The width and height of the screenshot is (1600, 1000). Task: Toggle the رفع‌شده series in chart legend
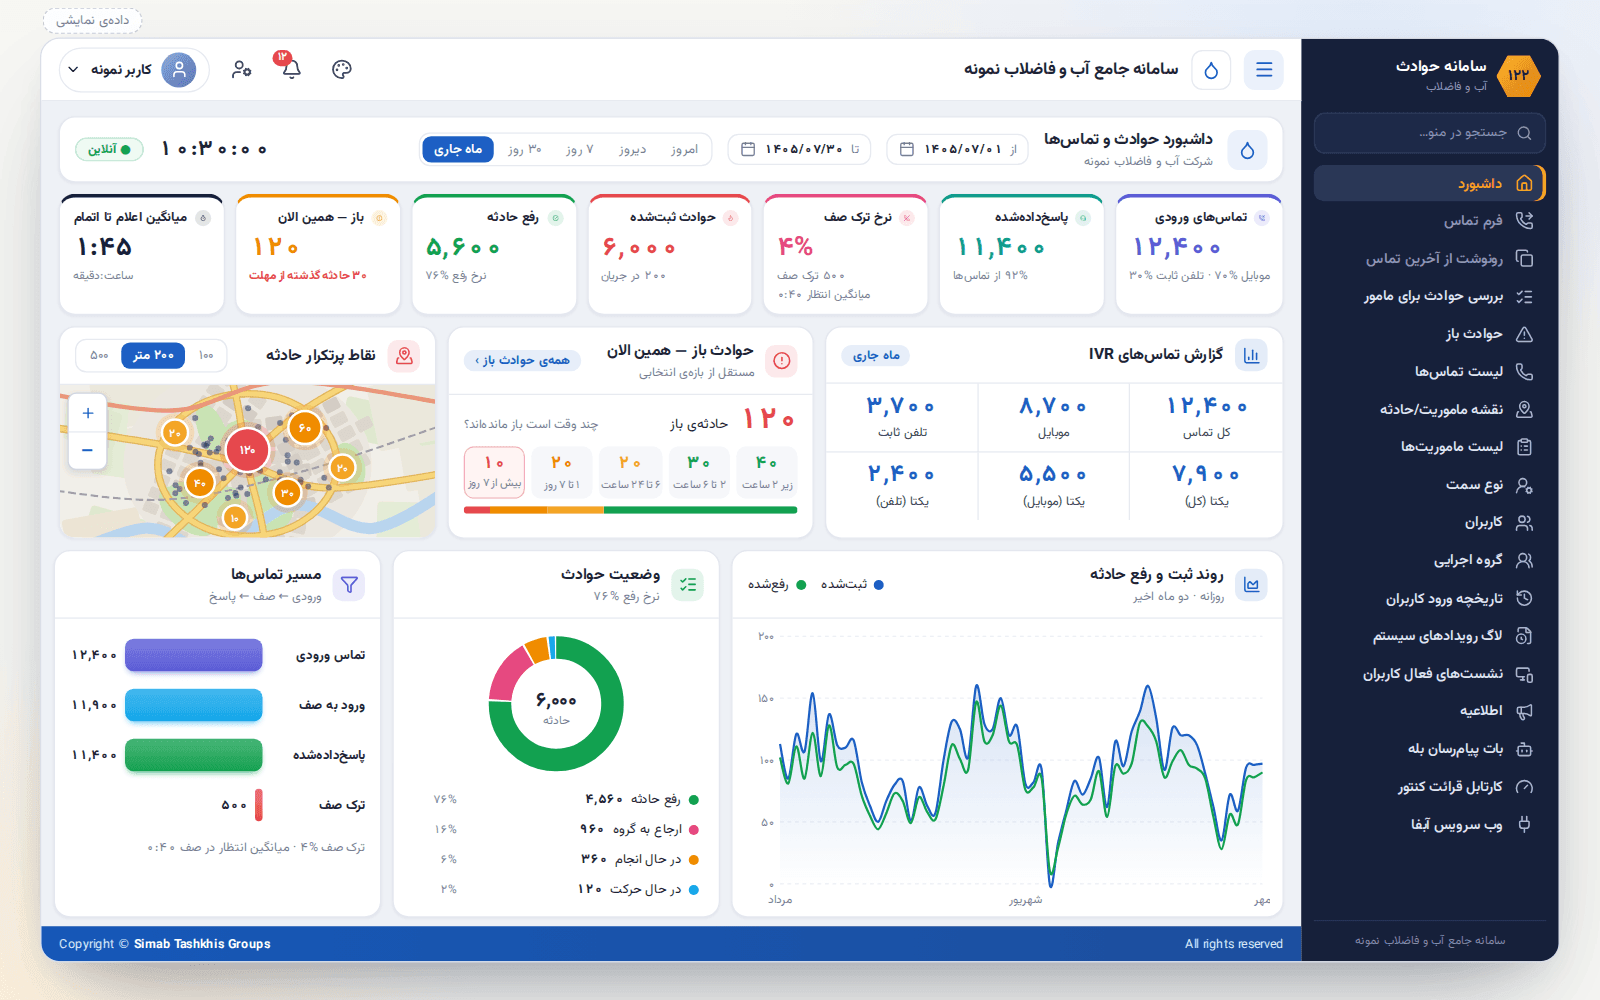coord(777,585)
